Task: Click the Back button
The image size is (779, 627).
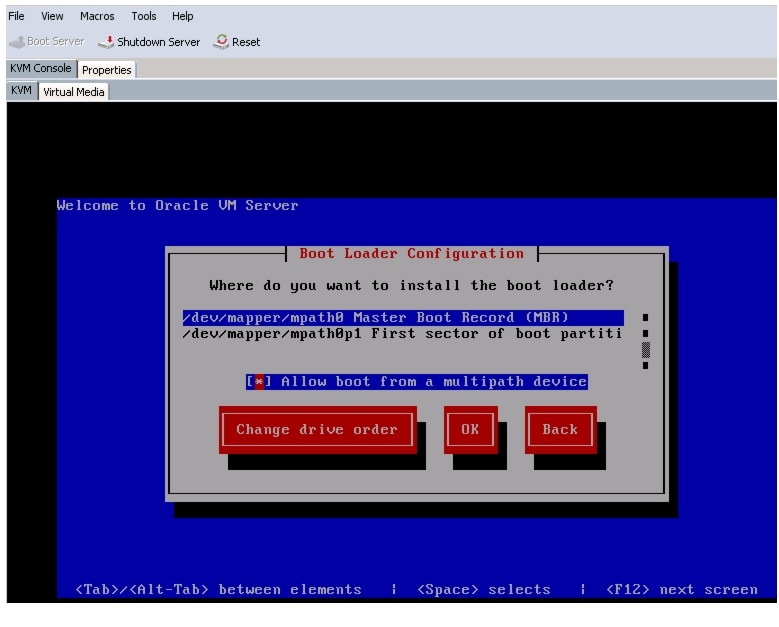Action: 560,430
